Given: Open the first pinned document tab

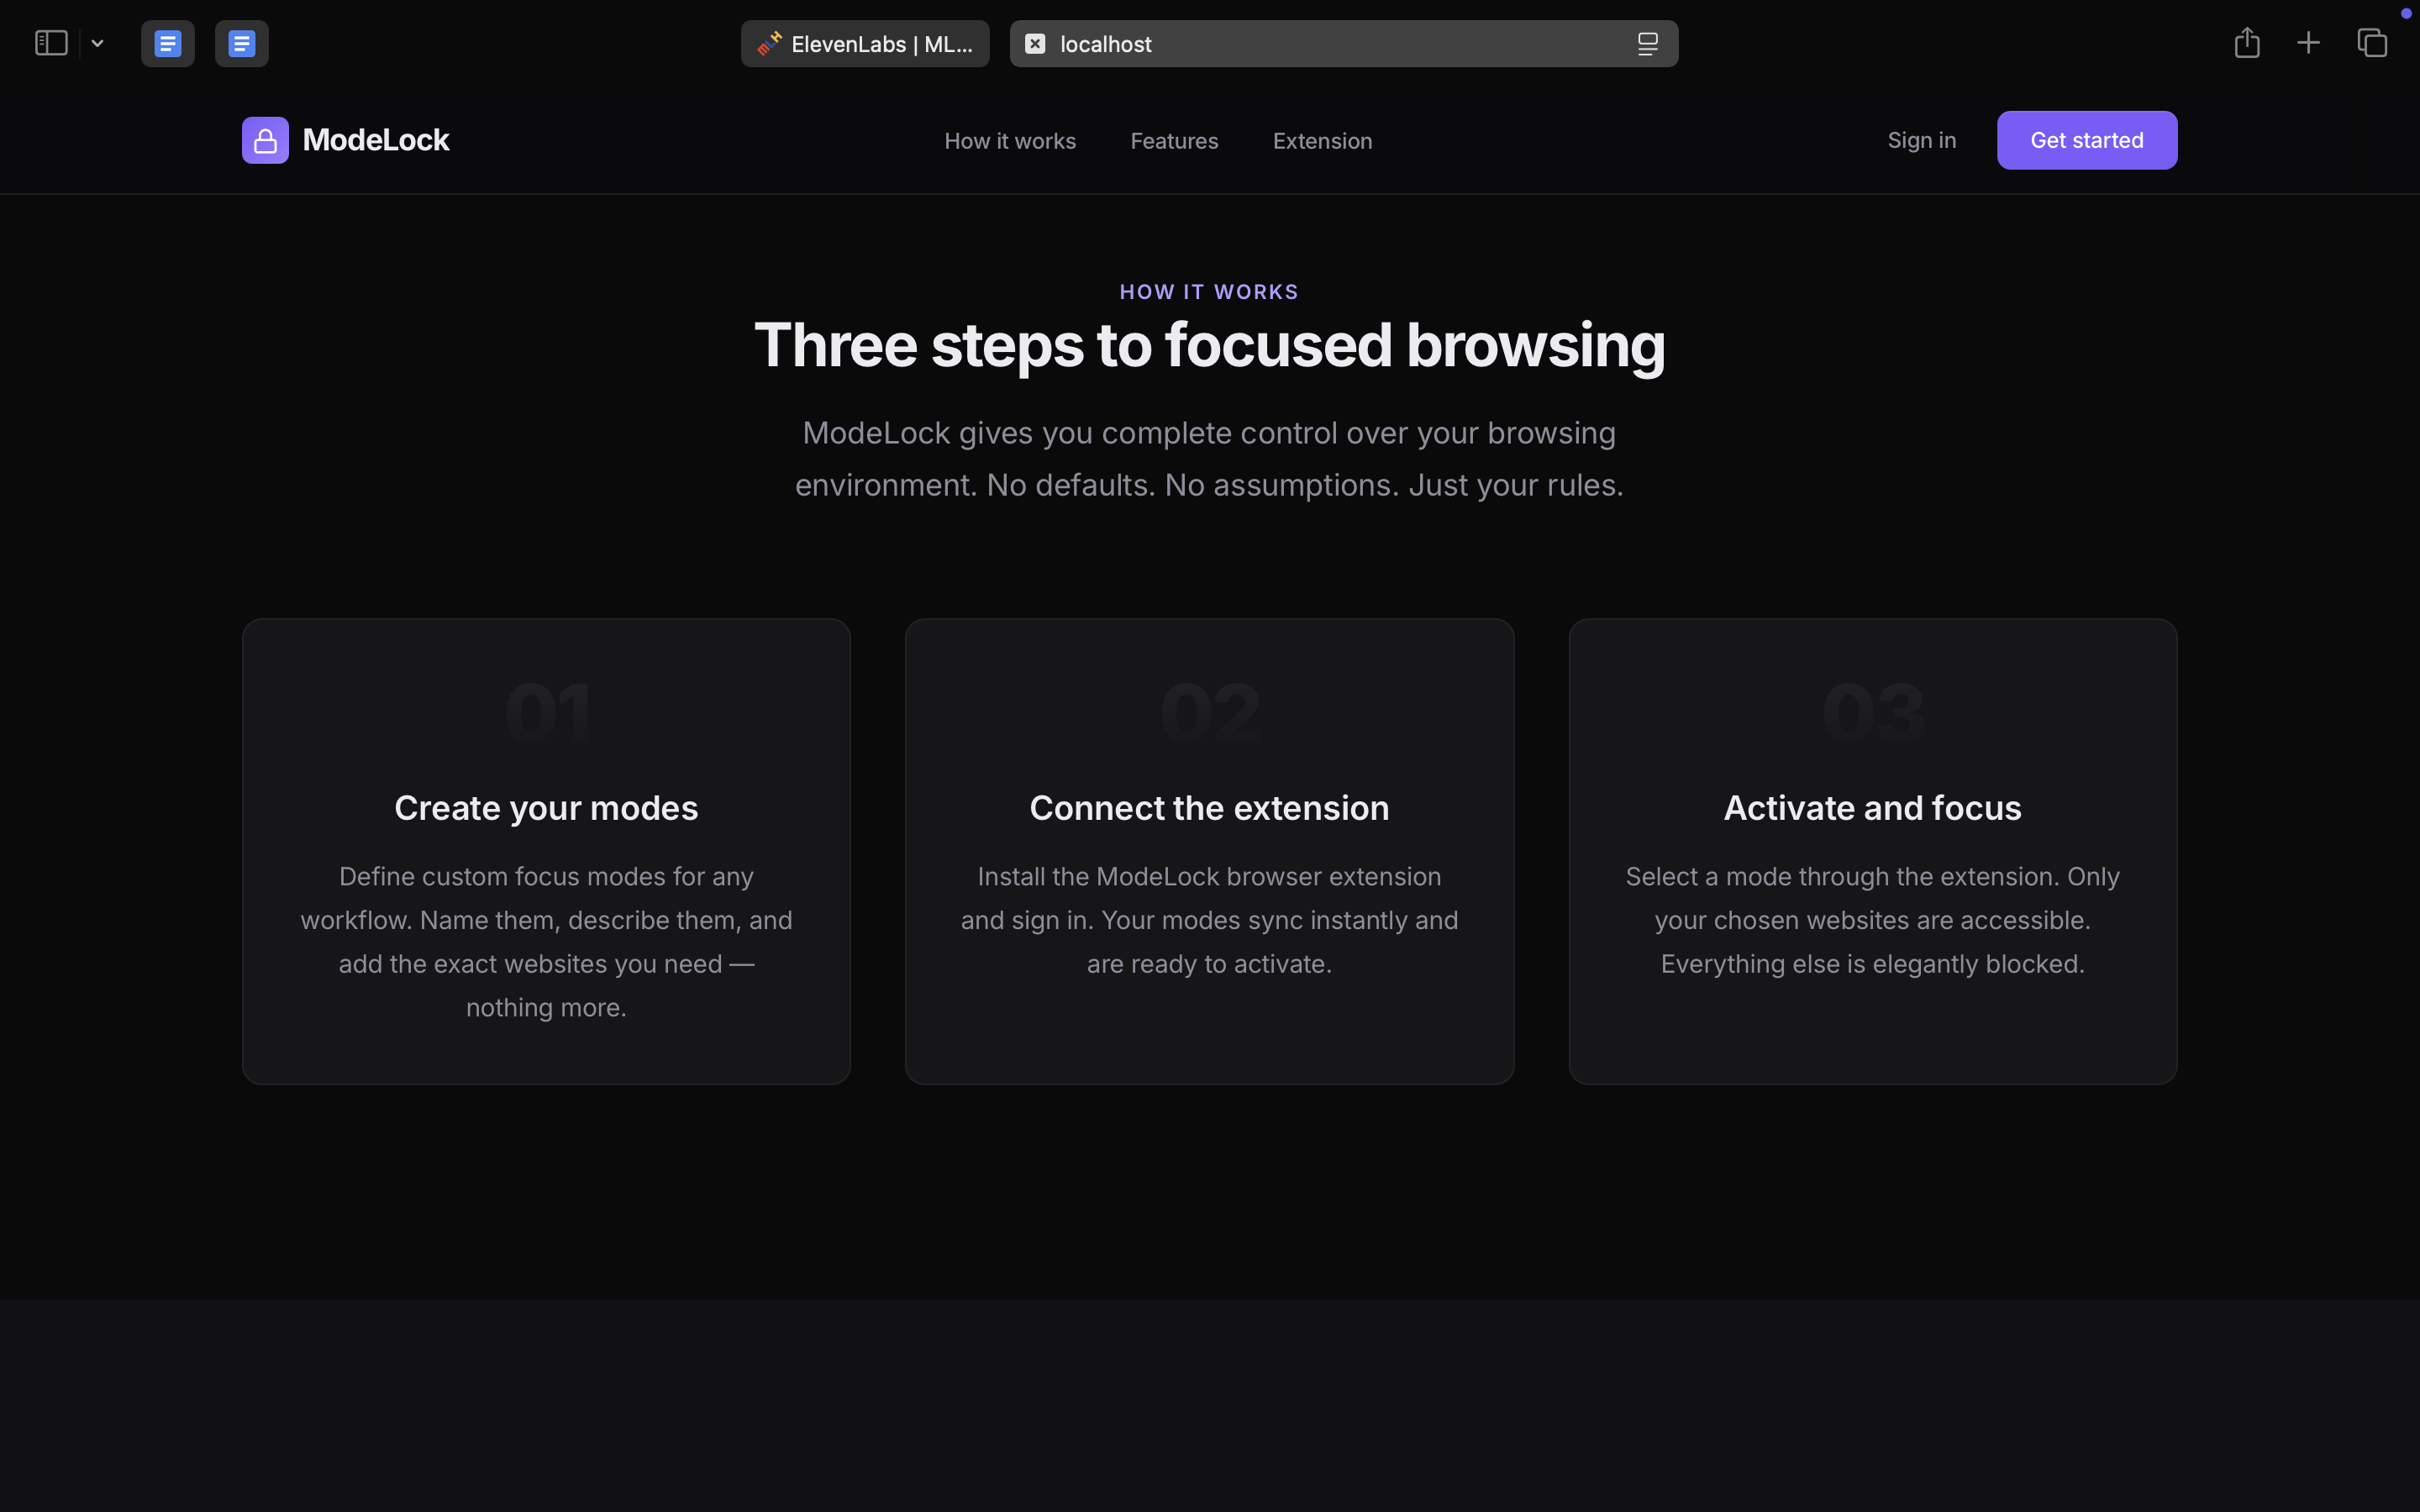Looking at the screenshot, I should 168,43.
